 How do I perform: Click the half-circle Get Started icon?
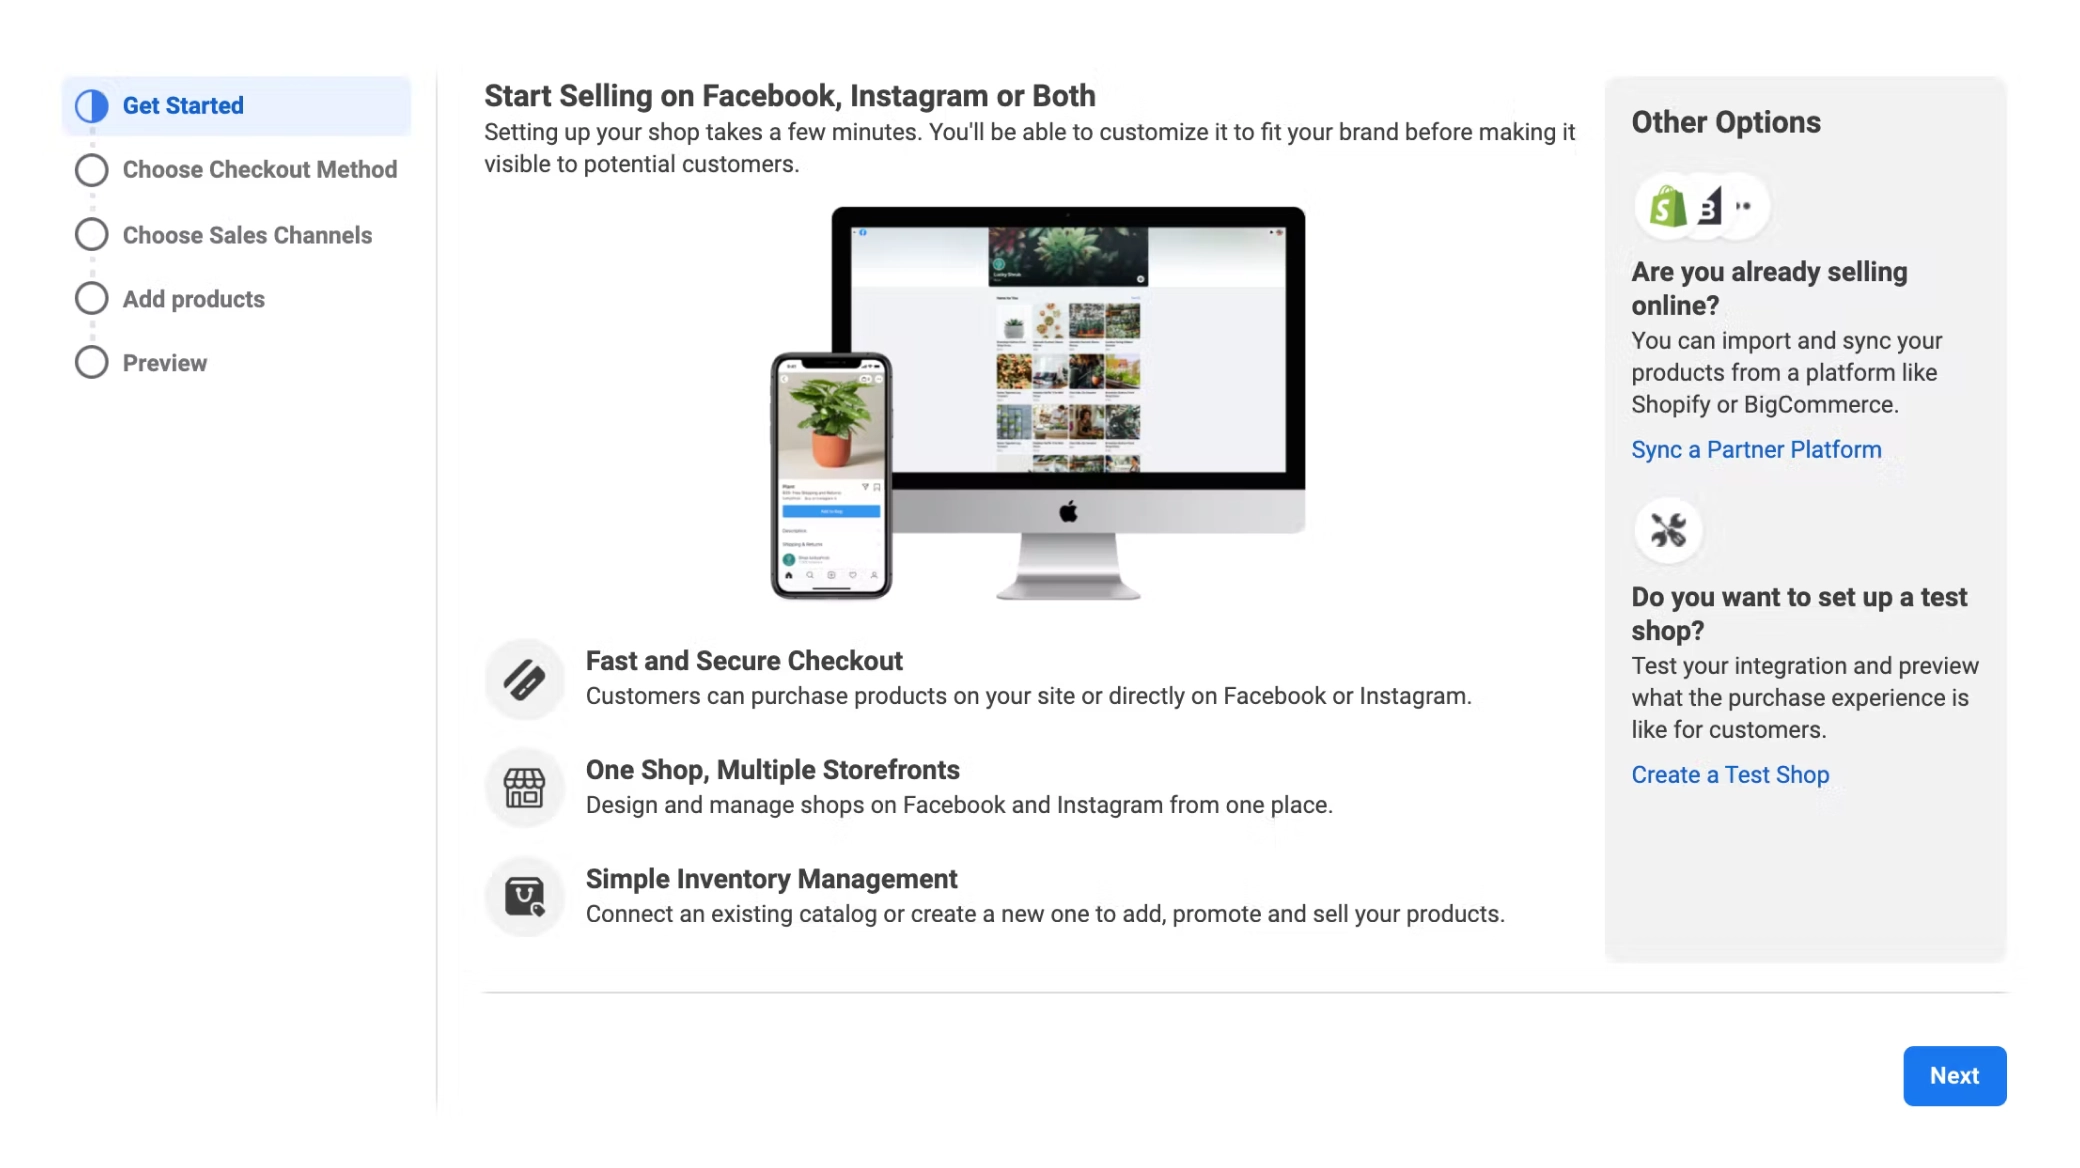[91, 104]
